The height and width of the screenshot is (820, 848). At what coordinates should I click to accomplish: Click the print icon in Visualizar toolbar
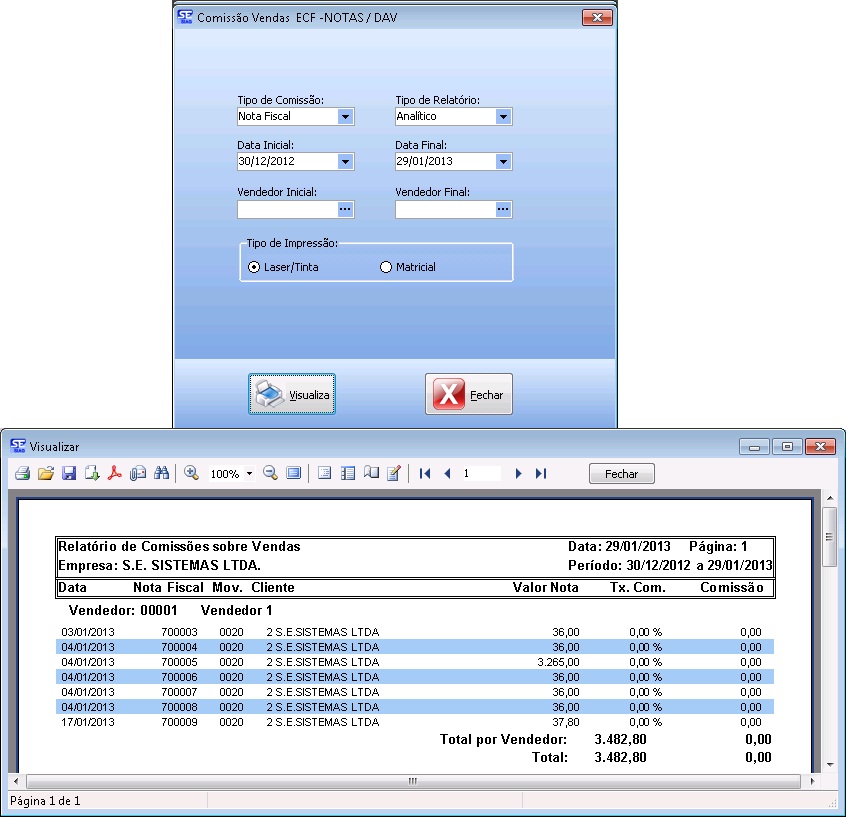22,474
